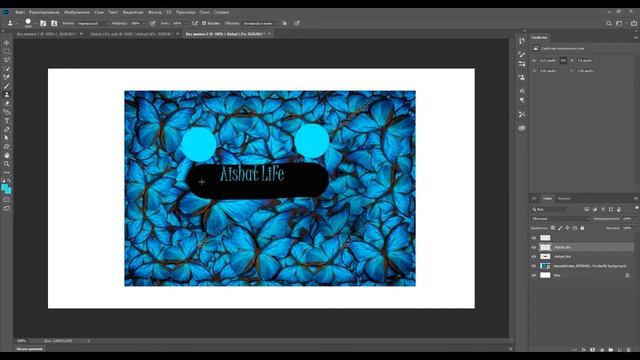Select the Hand tool
Viewport: 640px width, 360px height.
click(7, 155)
